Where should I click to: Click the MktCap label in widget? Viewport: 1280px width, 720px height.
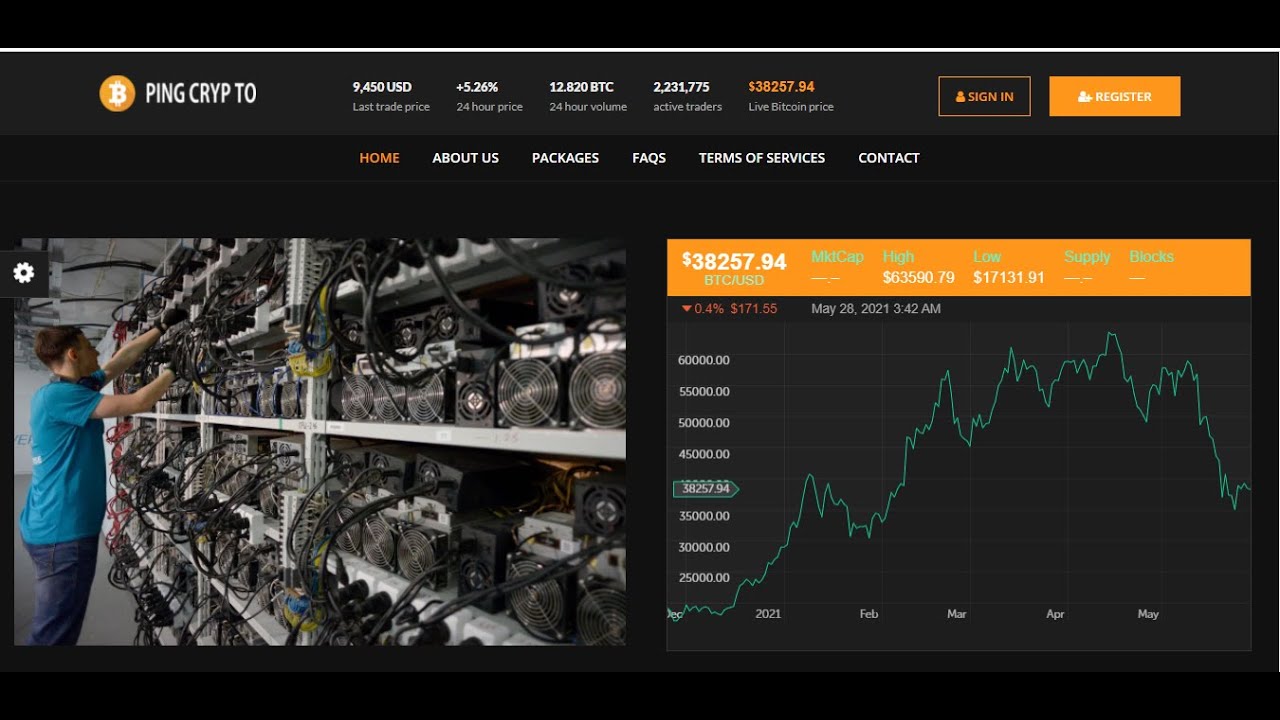click(837, 257)
